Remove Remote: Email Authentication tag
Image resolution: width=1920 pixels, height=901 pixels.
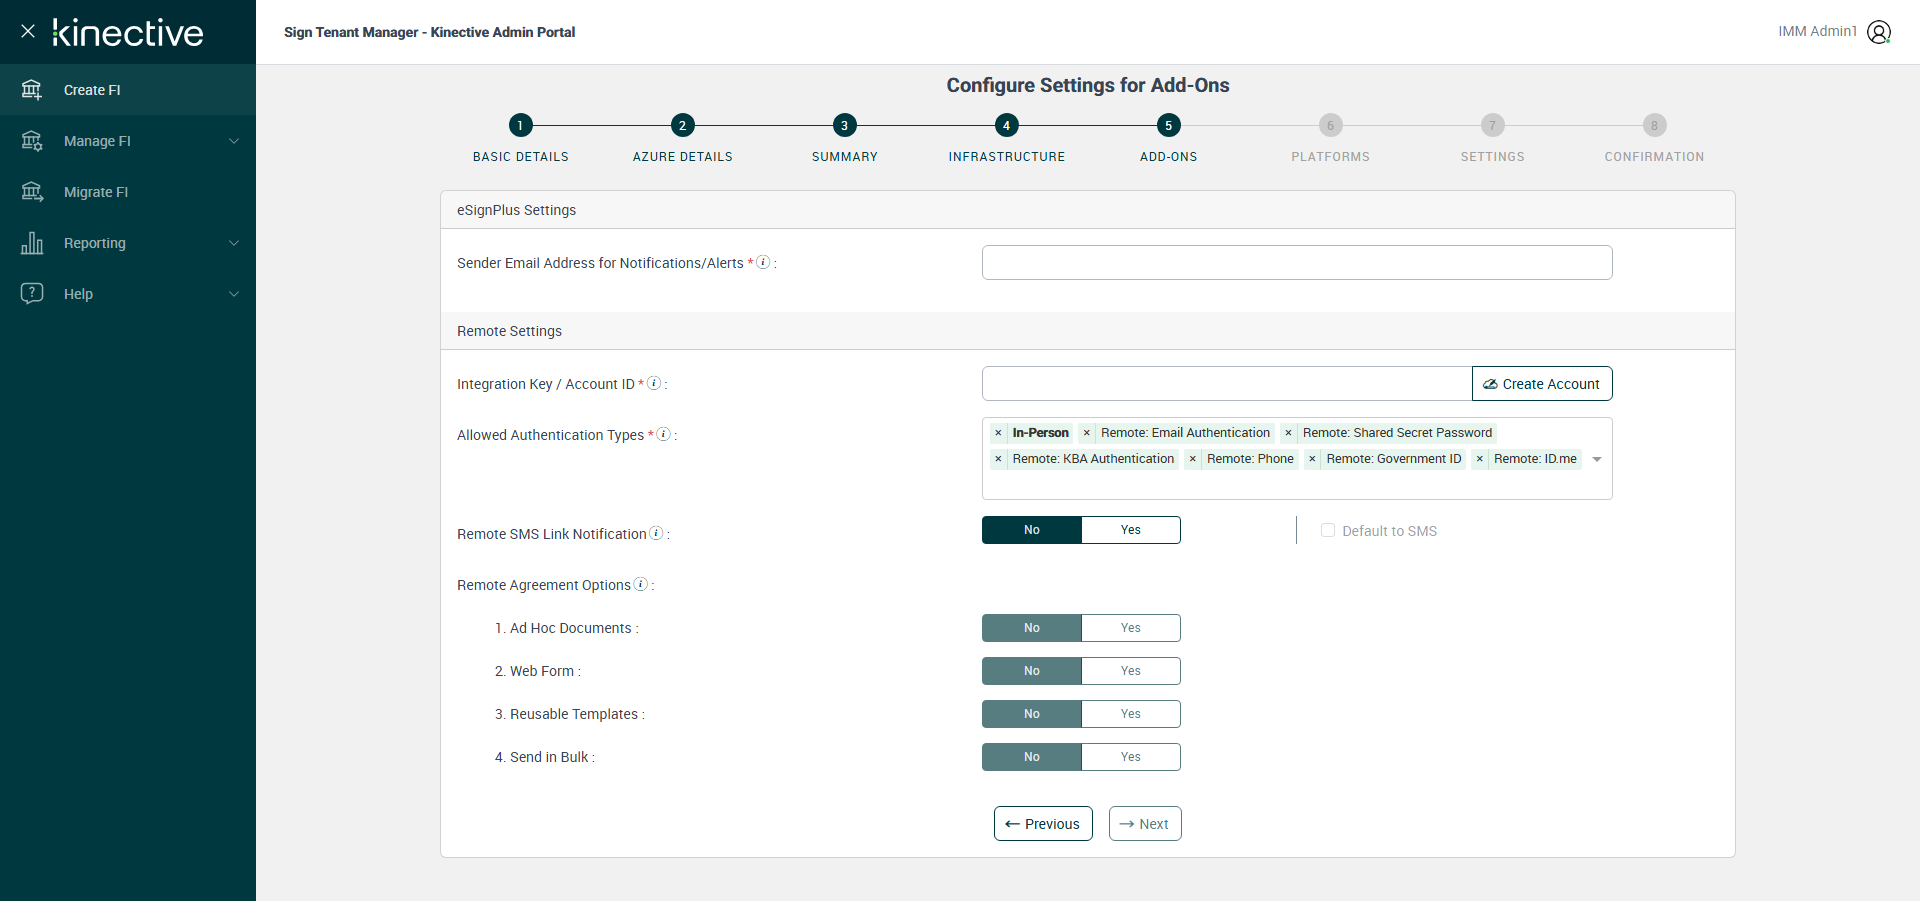(1087, 433)
